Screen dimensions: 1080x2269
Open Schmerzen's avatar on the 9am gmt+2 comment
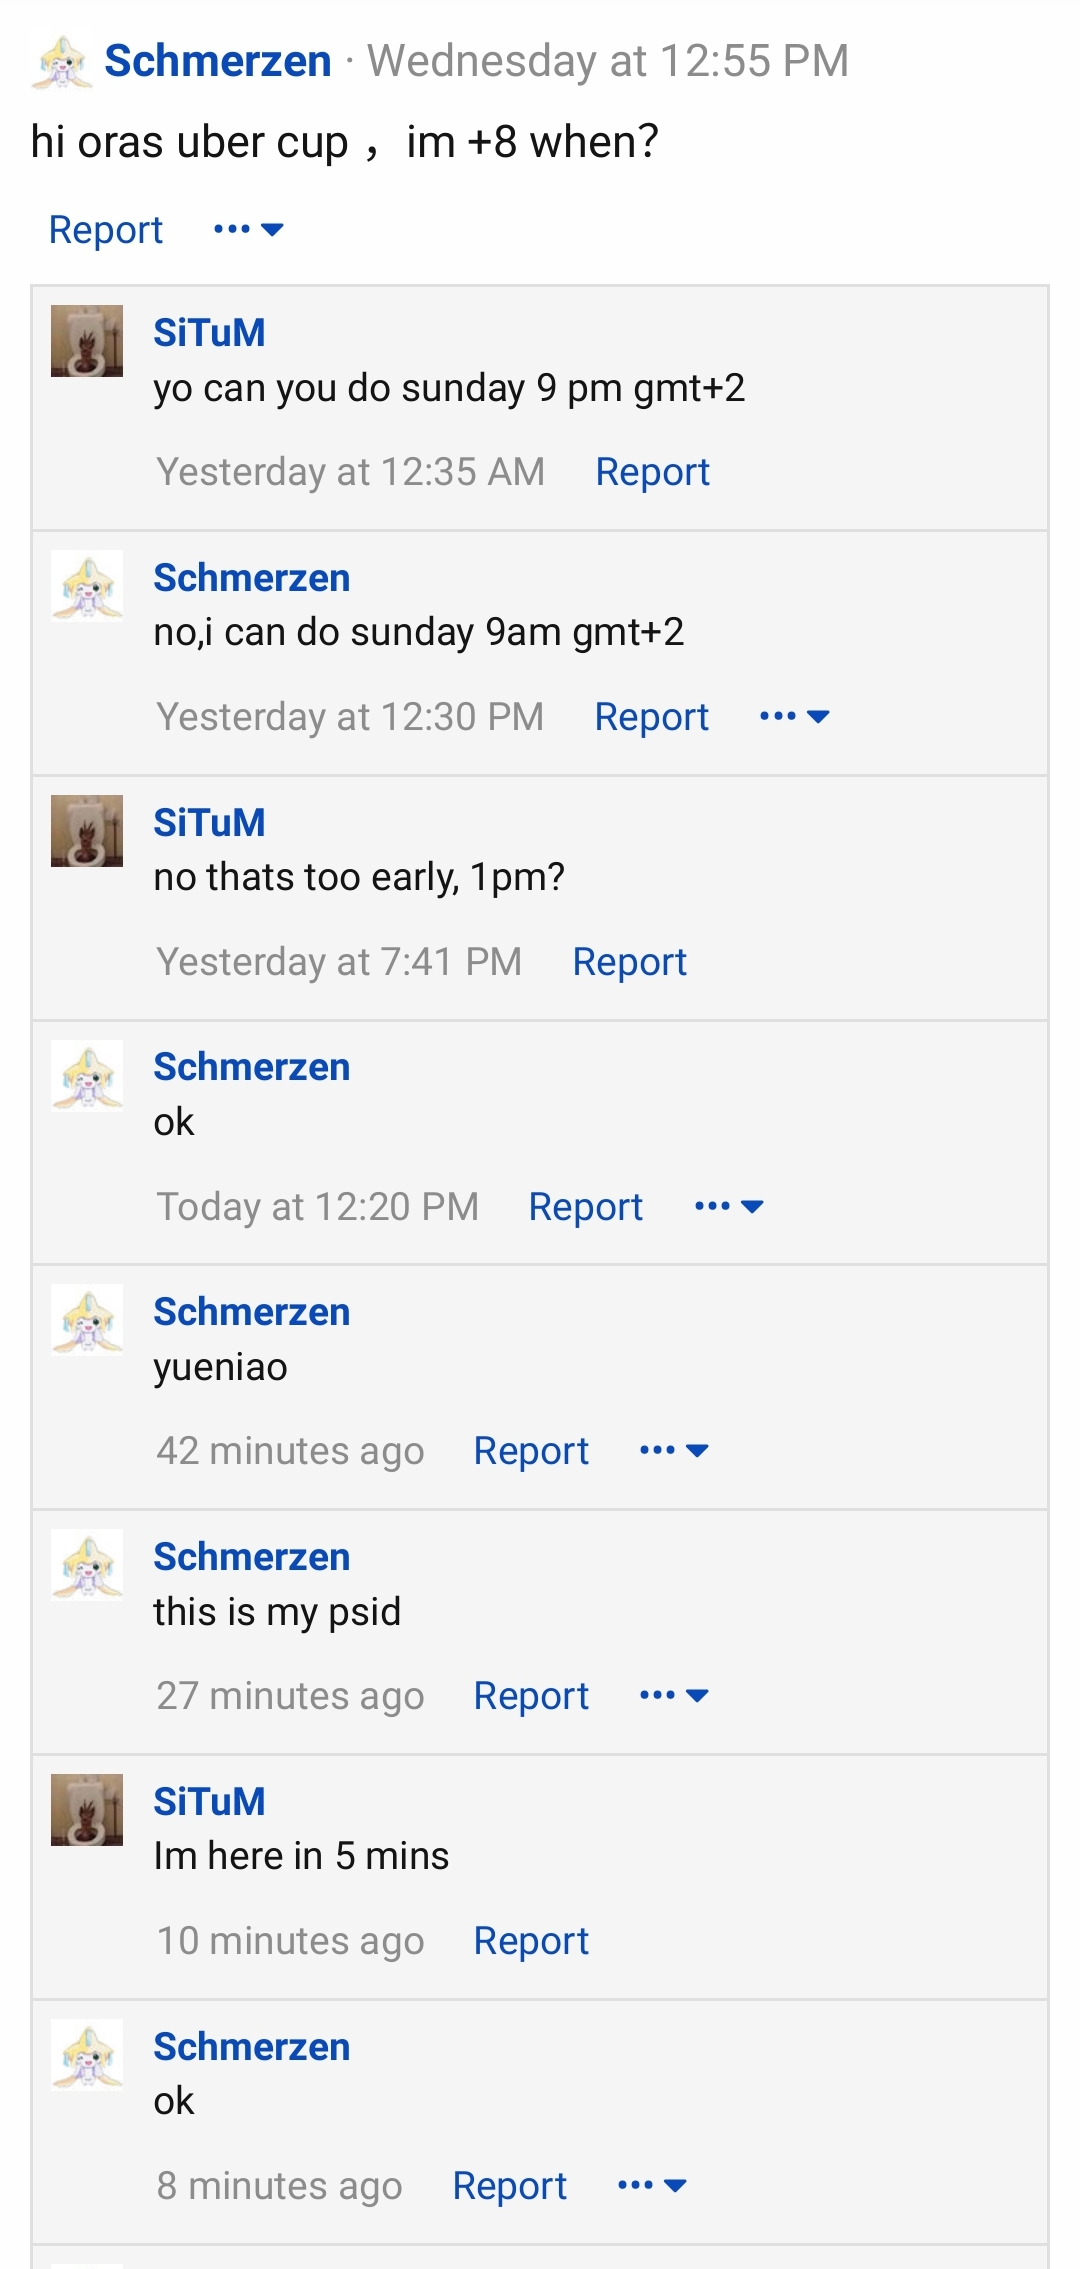(x=87, y=585)
